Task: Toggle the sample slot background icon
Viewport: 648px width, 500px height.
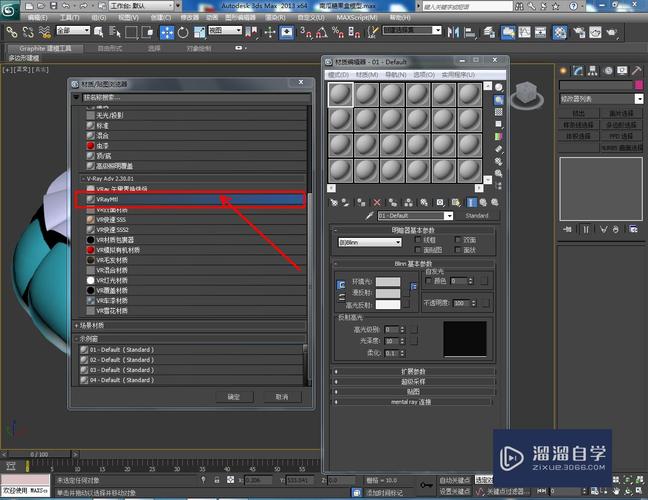Action: (x=498, y=110)
